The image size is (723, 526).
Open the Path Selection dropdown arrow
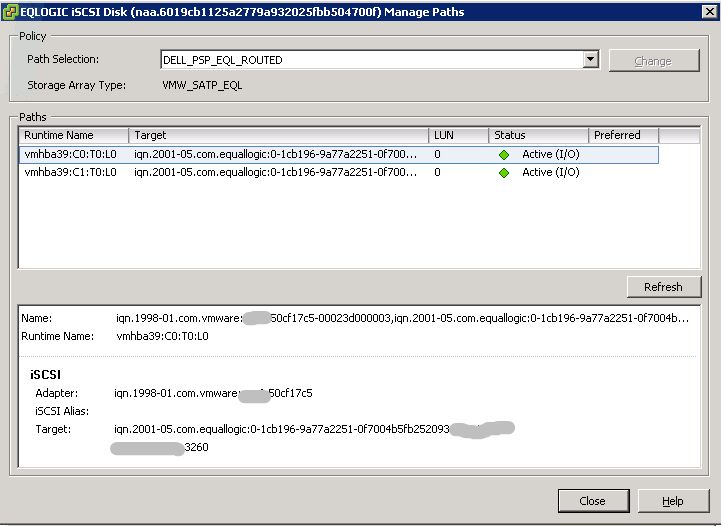click(x=591, y=59)
